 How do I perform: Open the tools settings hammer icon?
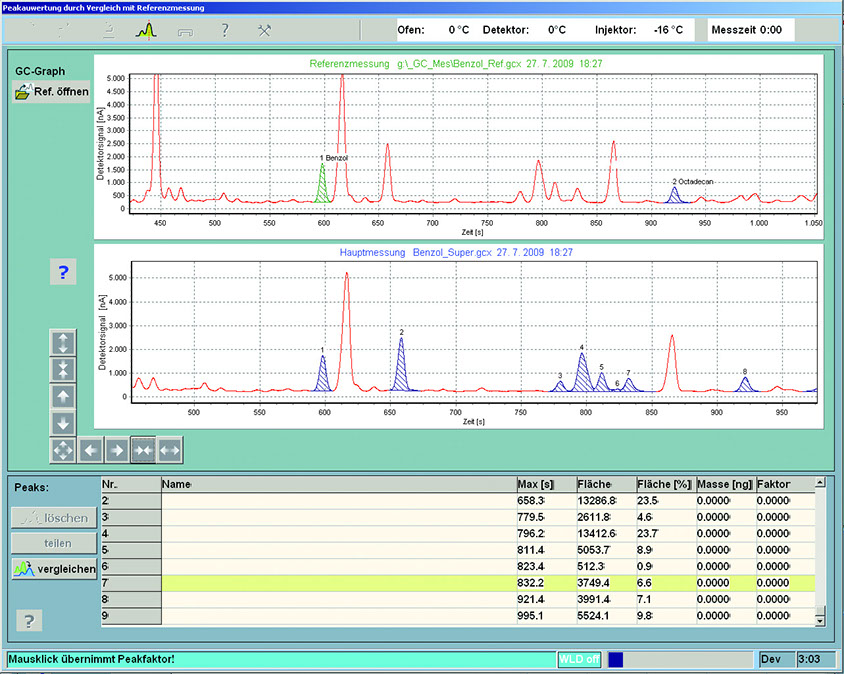pyautogui.click(x=265, y=30)
